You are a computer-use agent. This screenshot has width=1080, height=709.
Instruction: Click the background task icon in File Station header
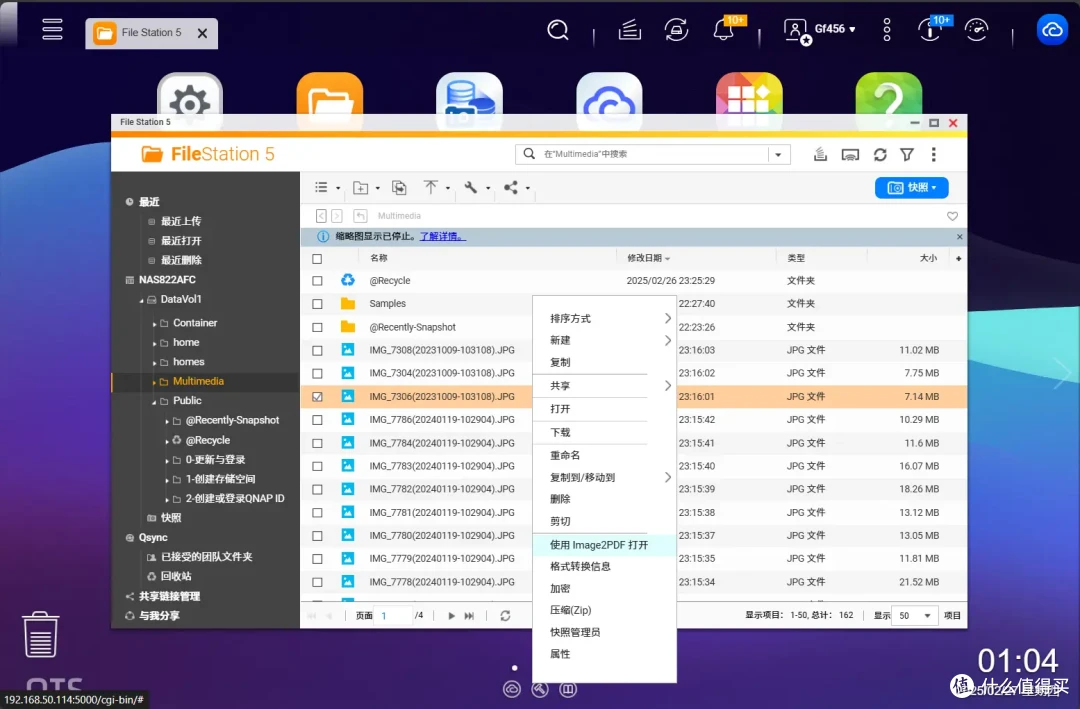pyautogui.click(x=820, y=154)
